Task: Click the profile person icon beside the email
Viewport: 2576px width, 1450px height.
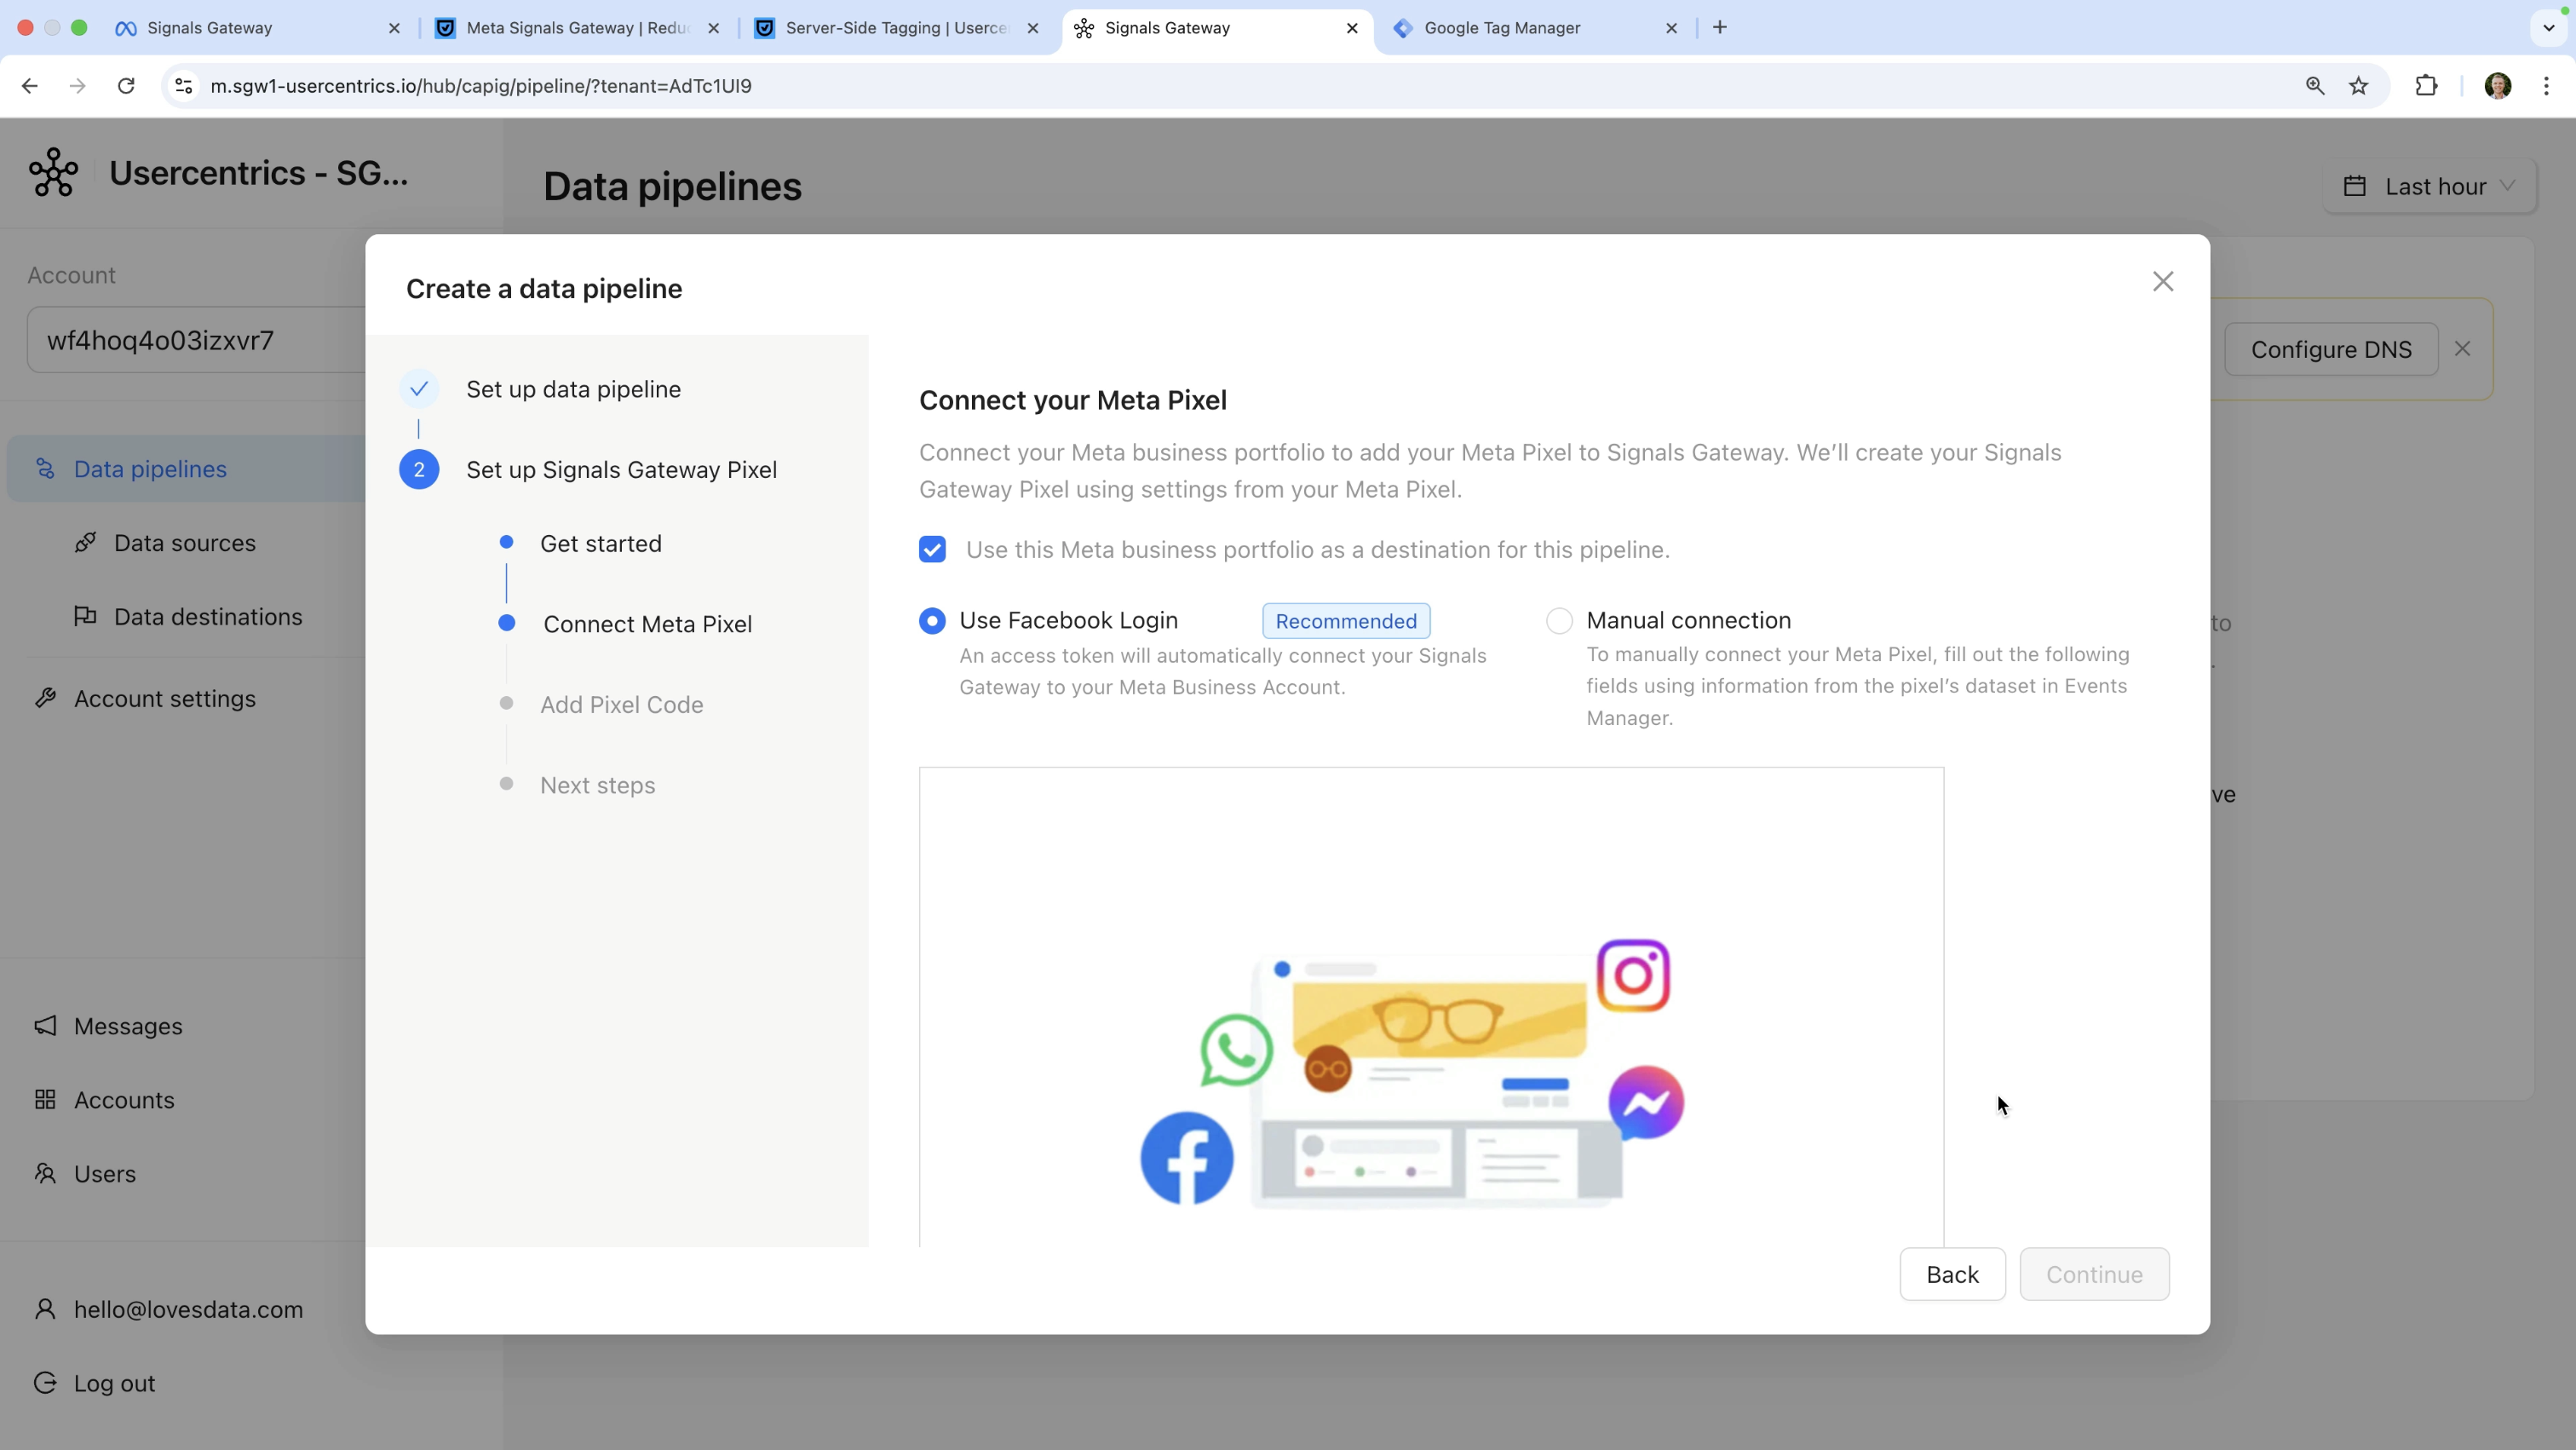Action: tap(45, 1309)
